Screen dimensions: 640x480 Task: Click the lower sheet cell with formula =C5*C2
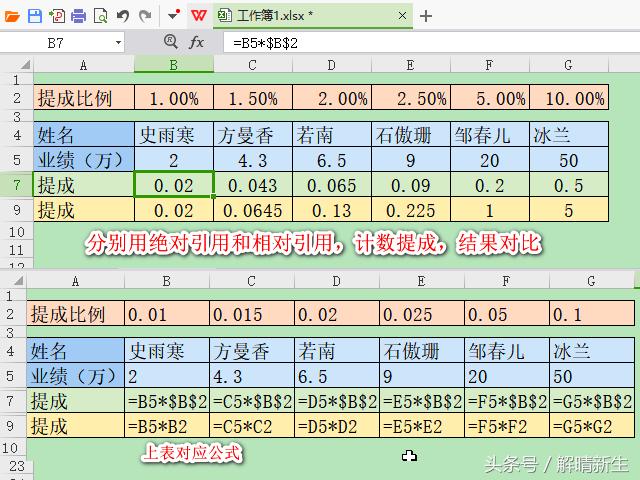252,426
